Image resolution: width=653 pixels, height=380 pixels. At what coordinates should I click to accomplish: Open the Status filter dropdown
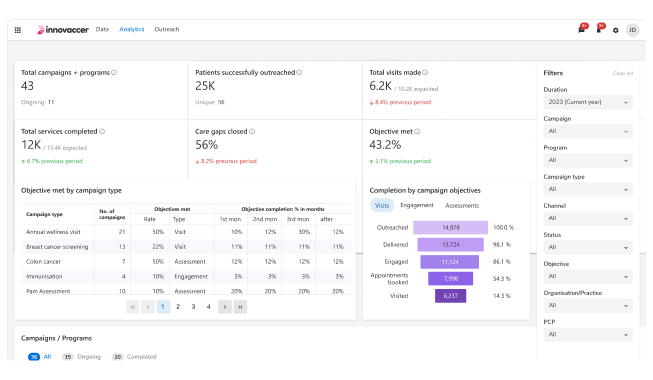pos(588,248)
